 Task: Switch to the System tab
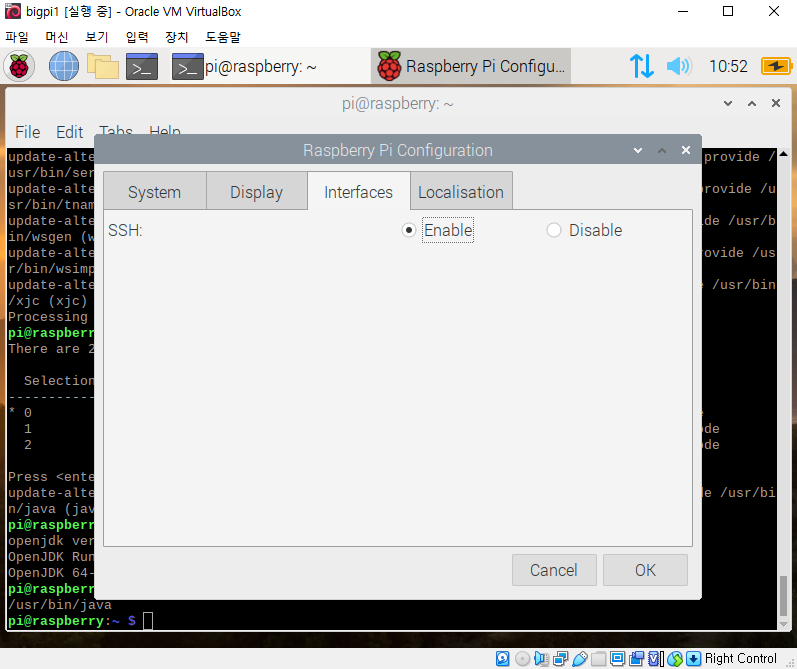coord(155,192)
